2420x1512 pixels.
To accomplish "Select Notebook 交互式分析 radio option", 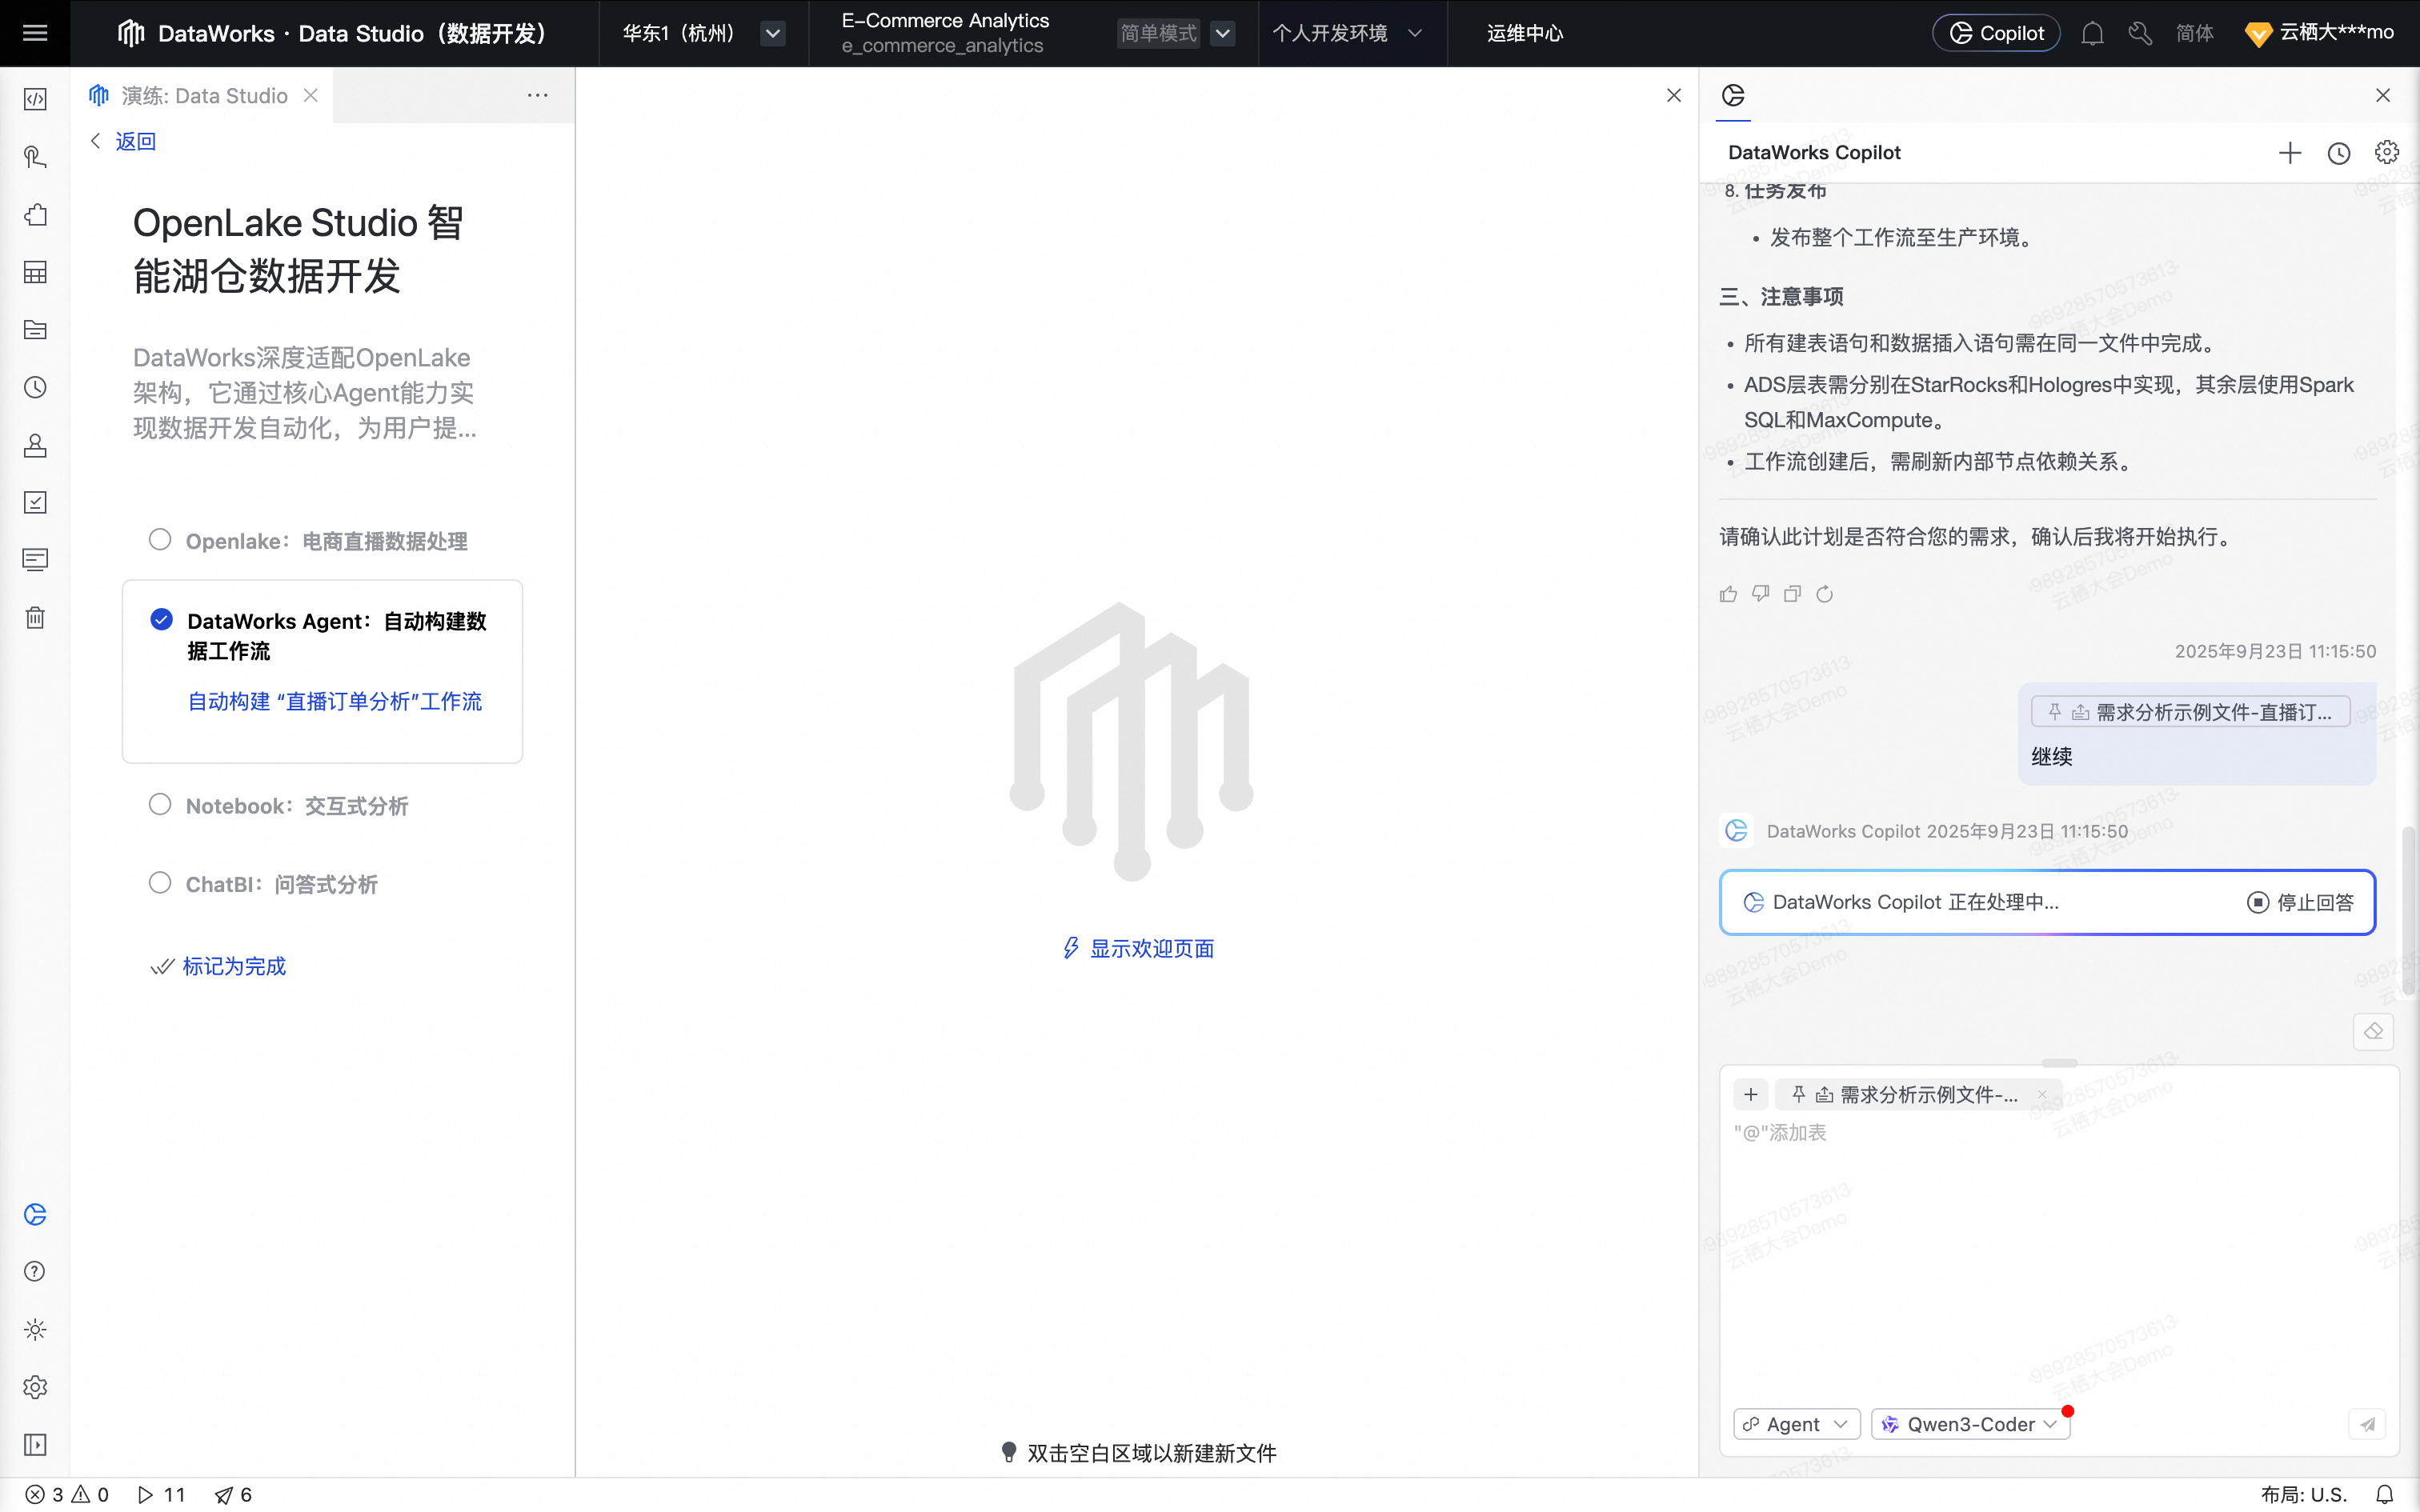I will [x=160, y=805].
